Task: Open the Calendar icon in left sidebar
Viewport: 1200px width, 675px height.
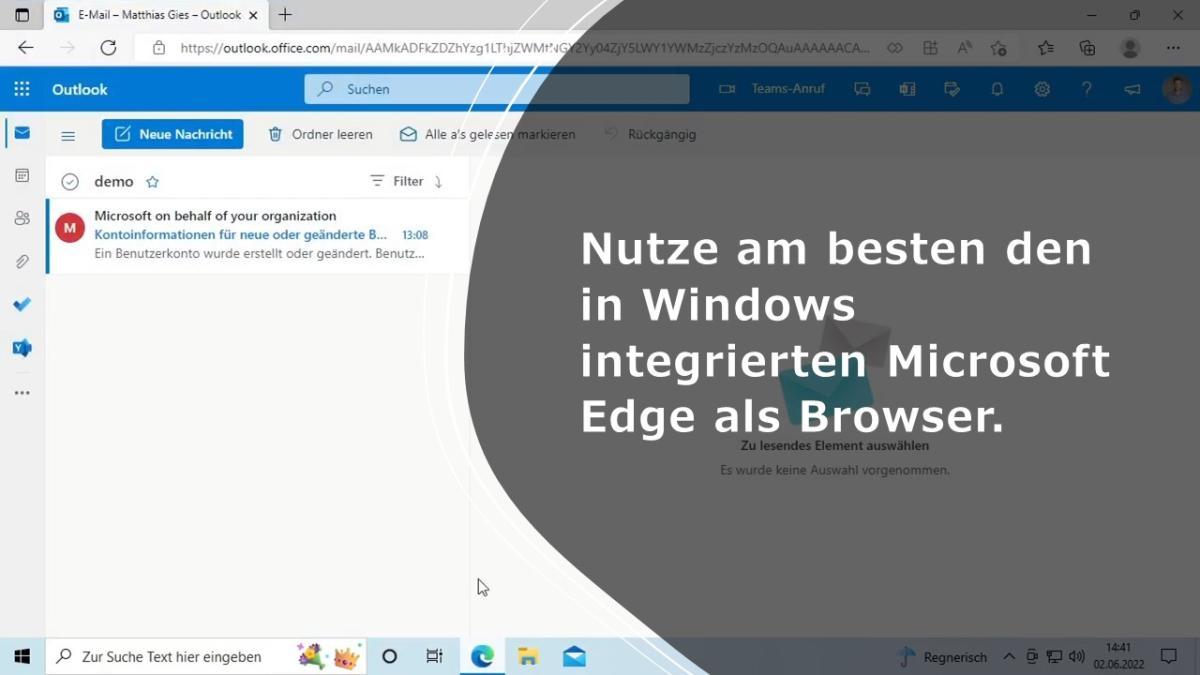Action: coord(22,176)
